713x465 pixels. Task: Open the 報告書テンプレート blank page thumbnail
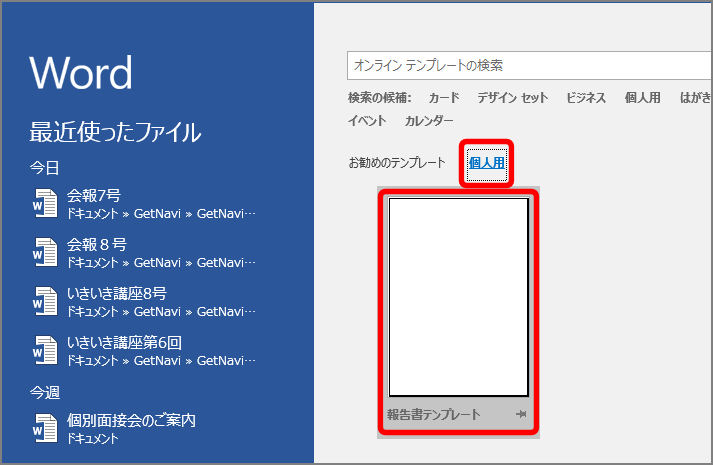458,297
